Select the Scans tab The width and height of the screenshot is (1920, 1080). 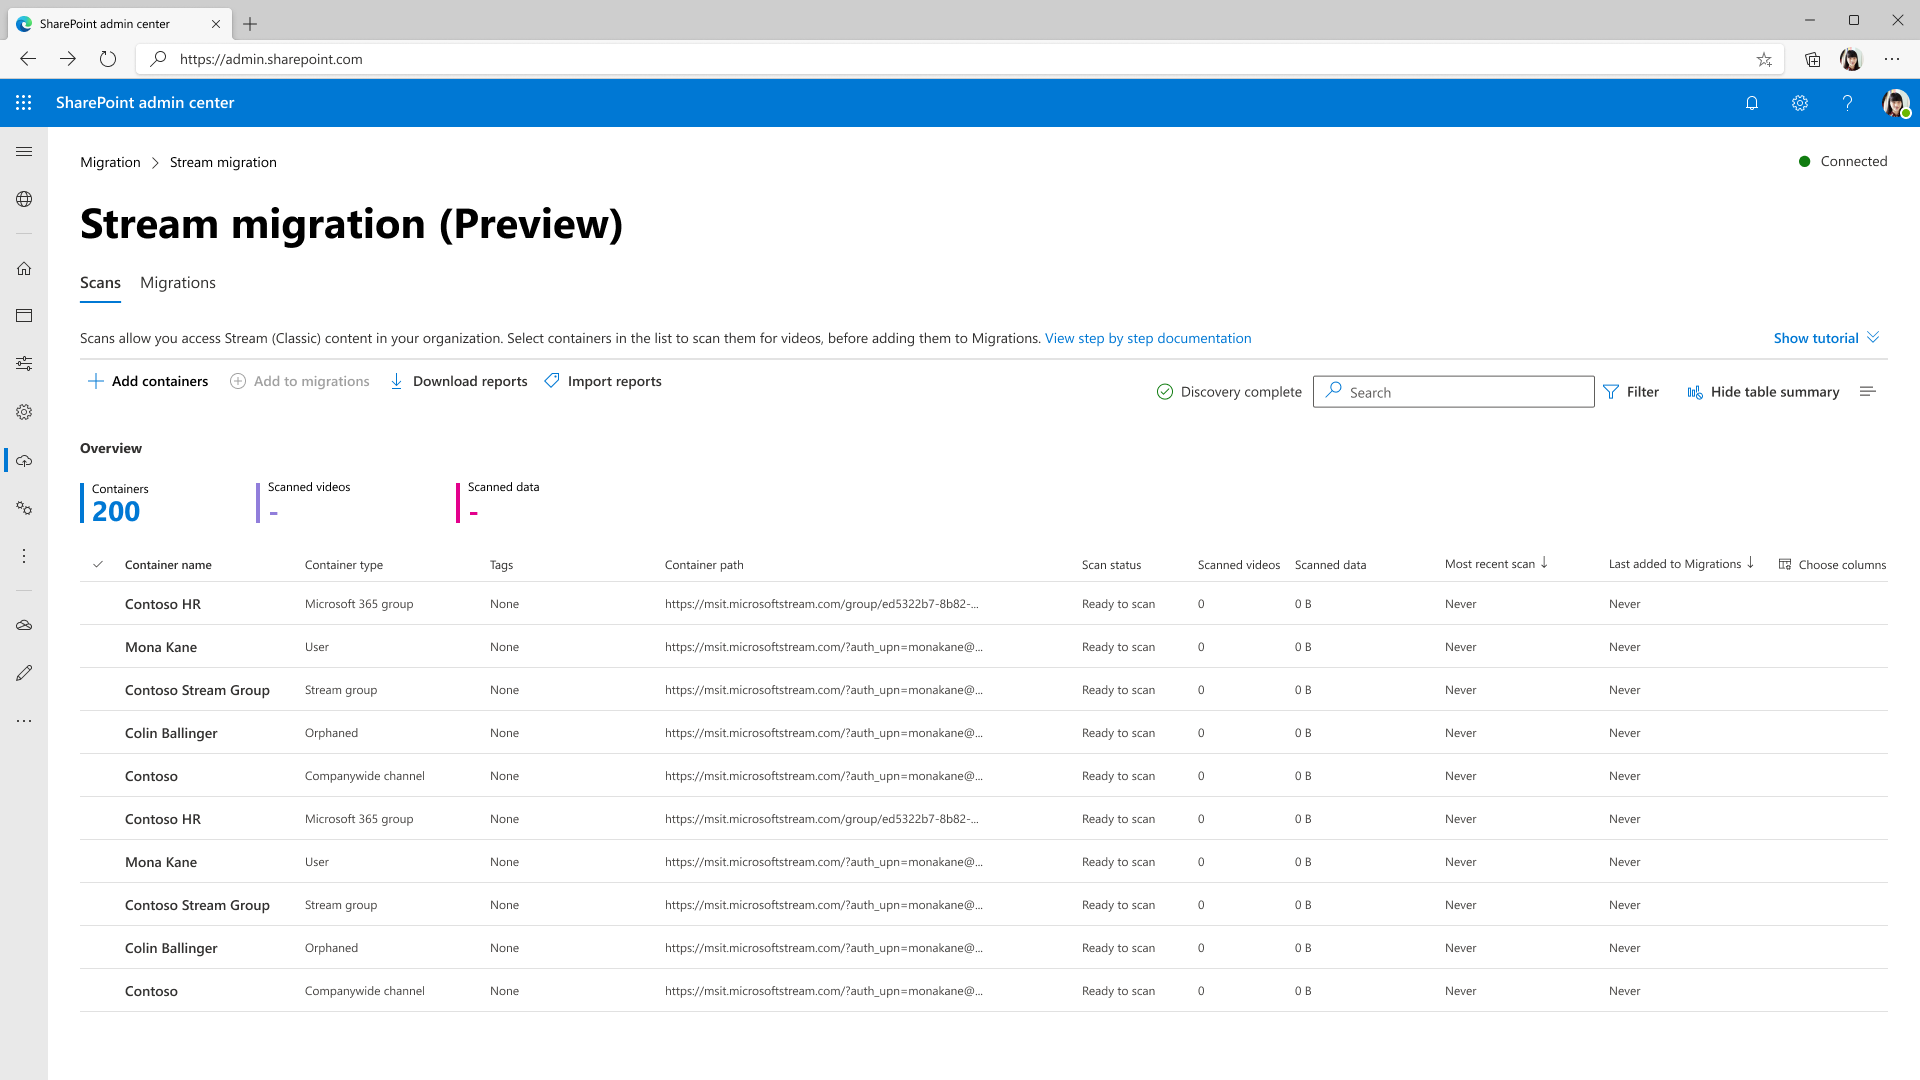coord(100,282)
